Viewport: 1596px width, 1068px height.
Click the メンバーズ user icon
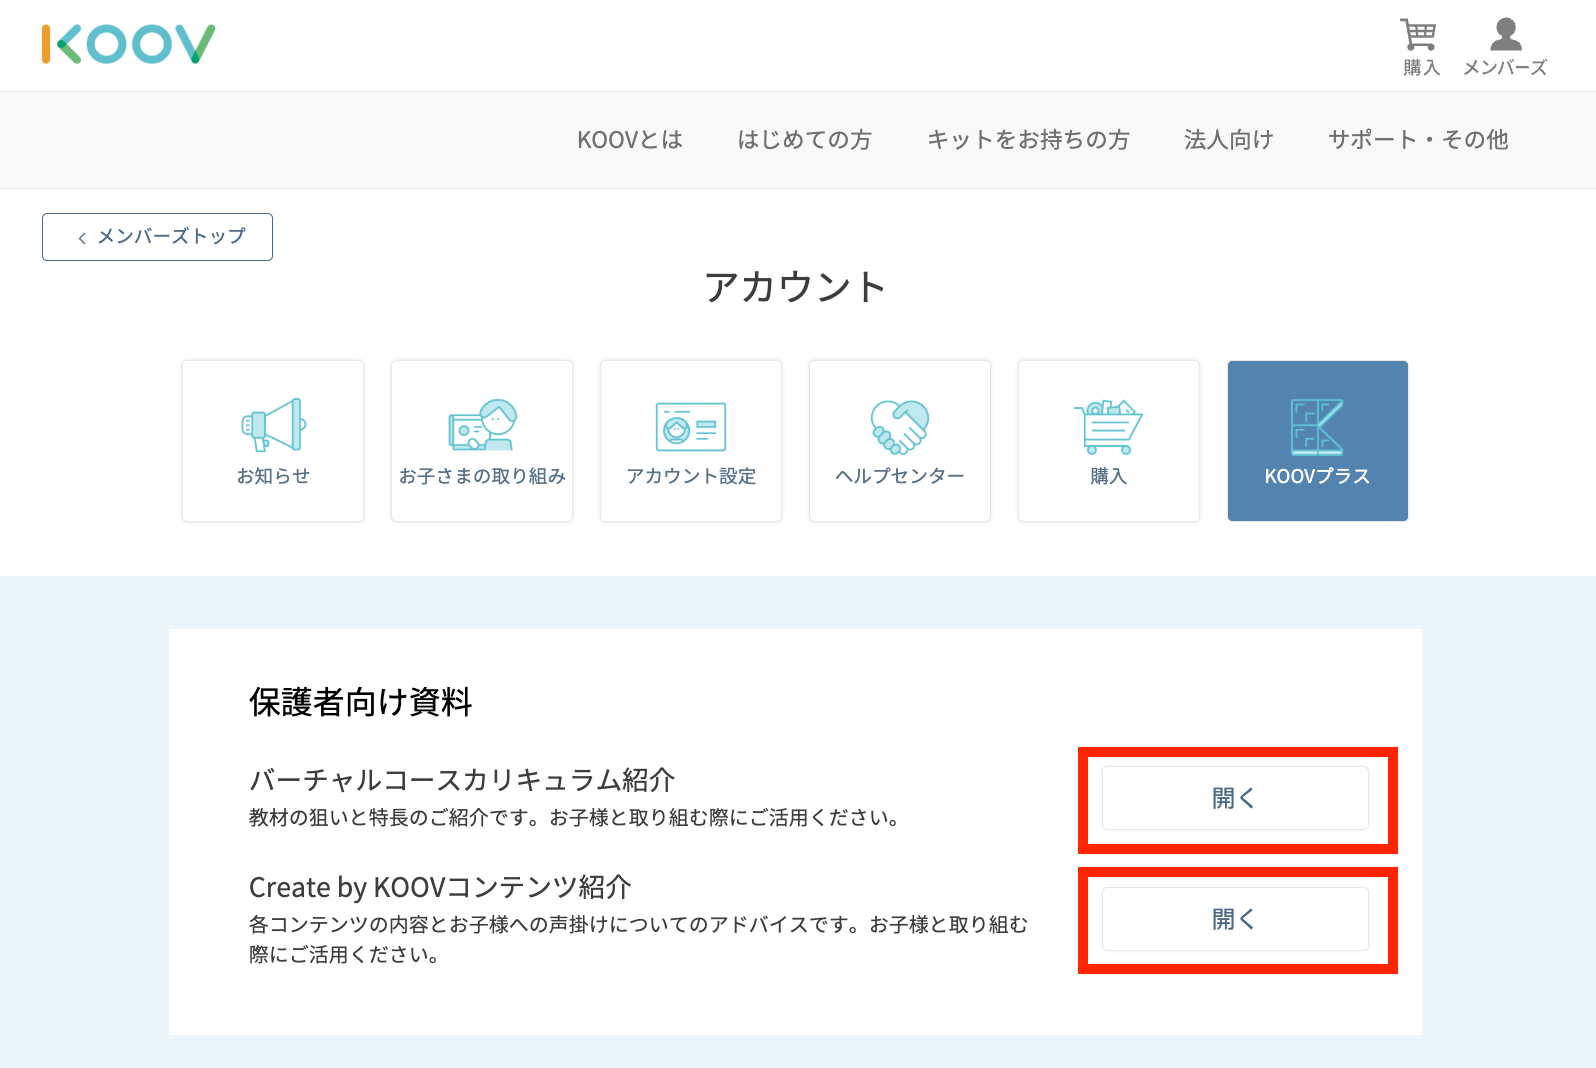coord(1505,47)
